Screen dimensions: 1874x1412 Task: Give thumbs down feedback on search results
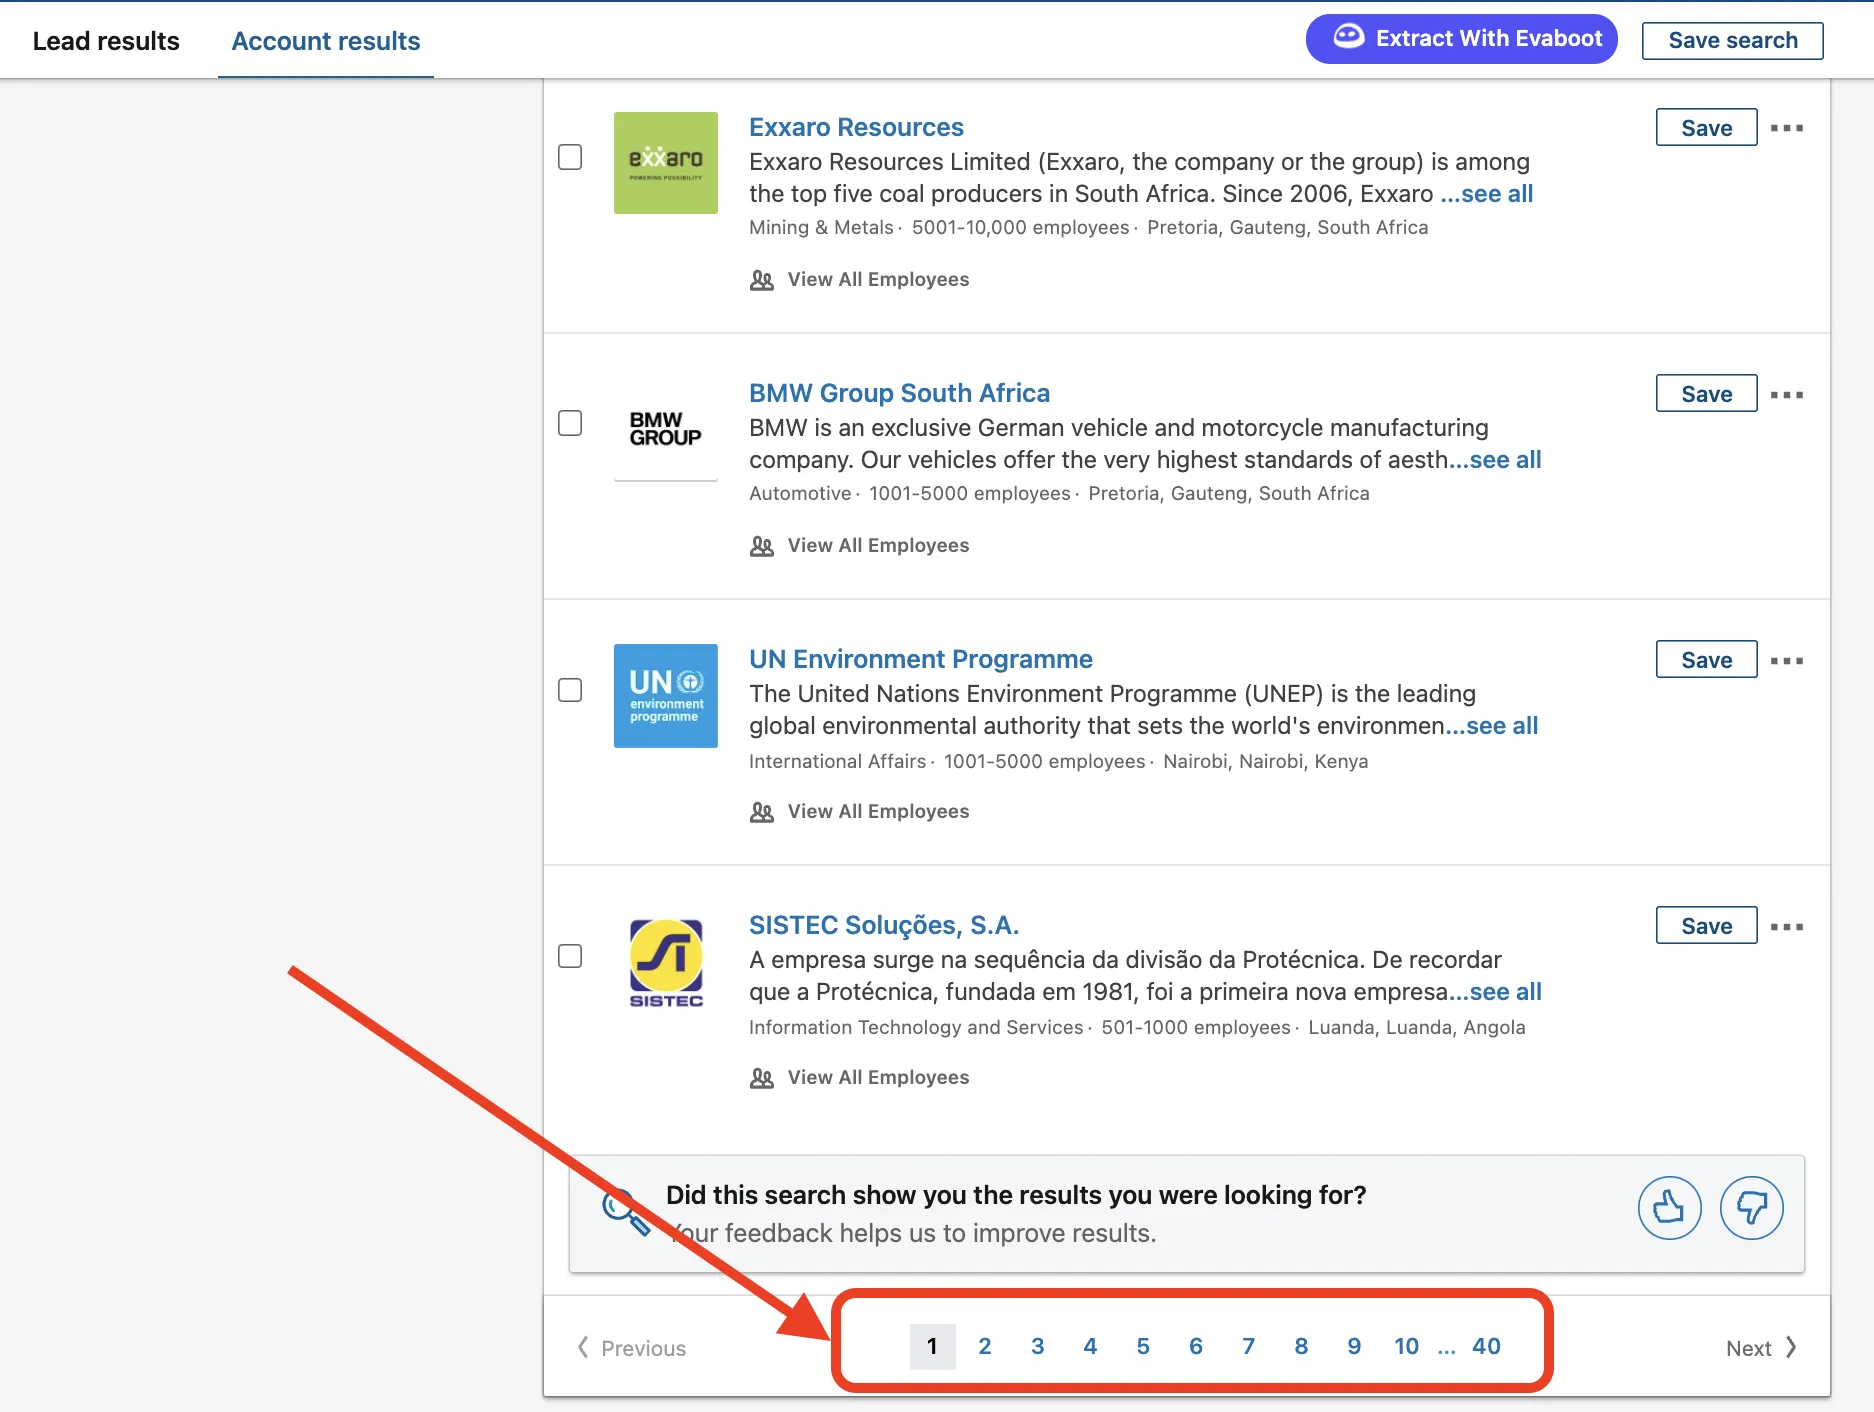tap(1751, 1208)
